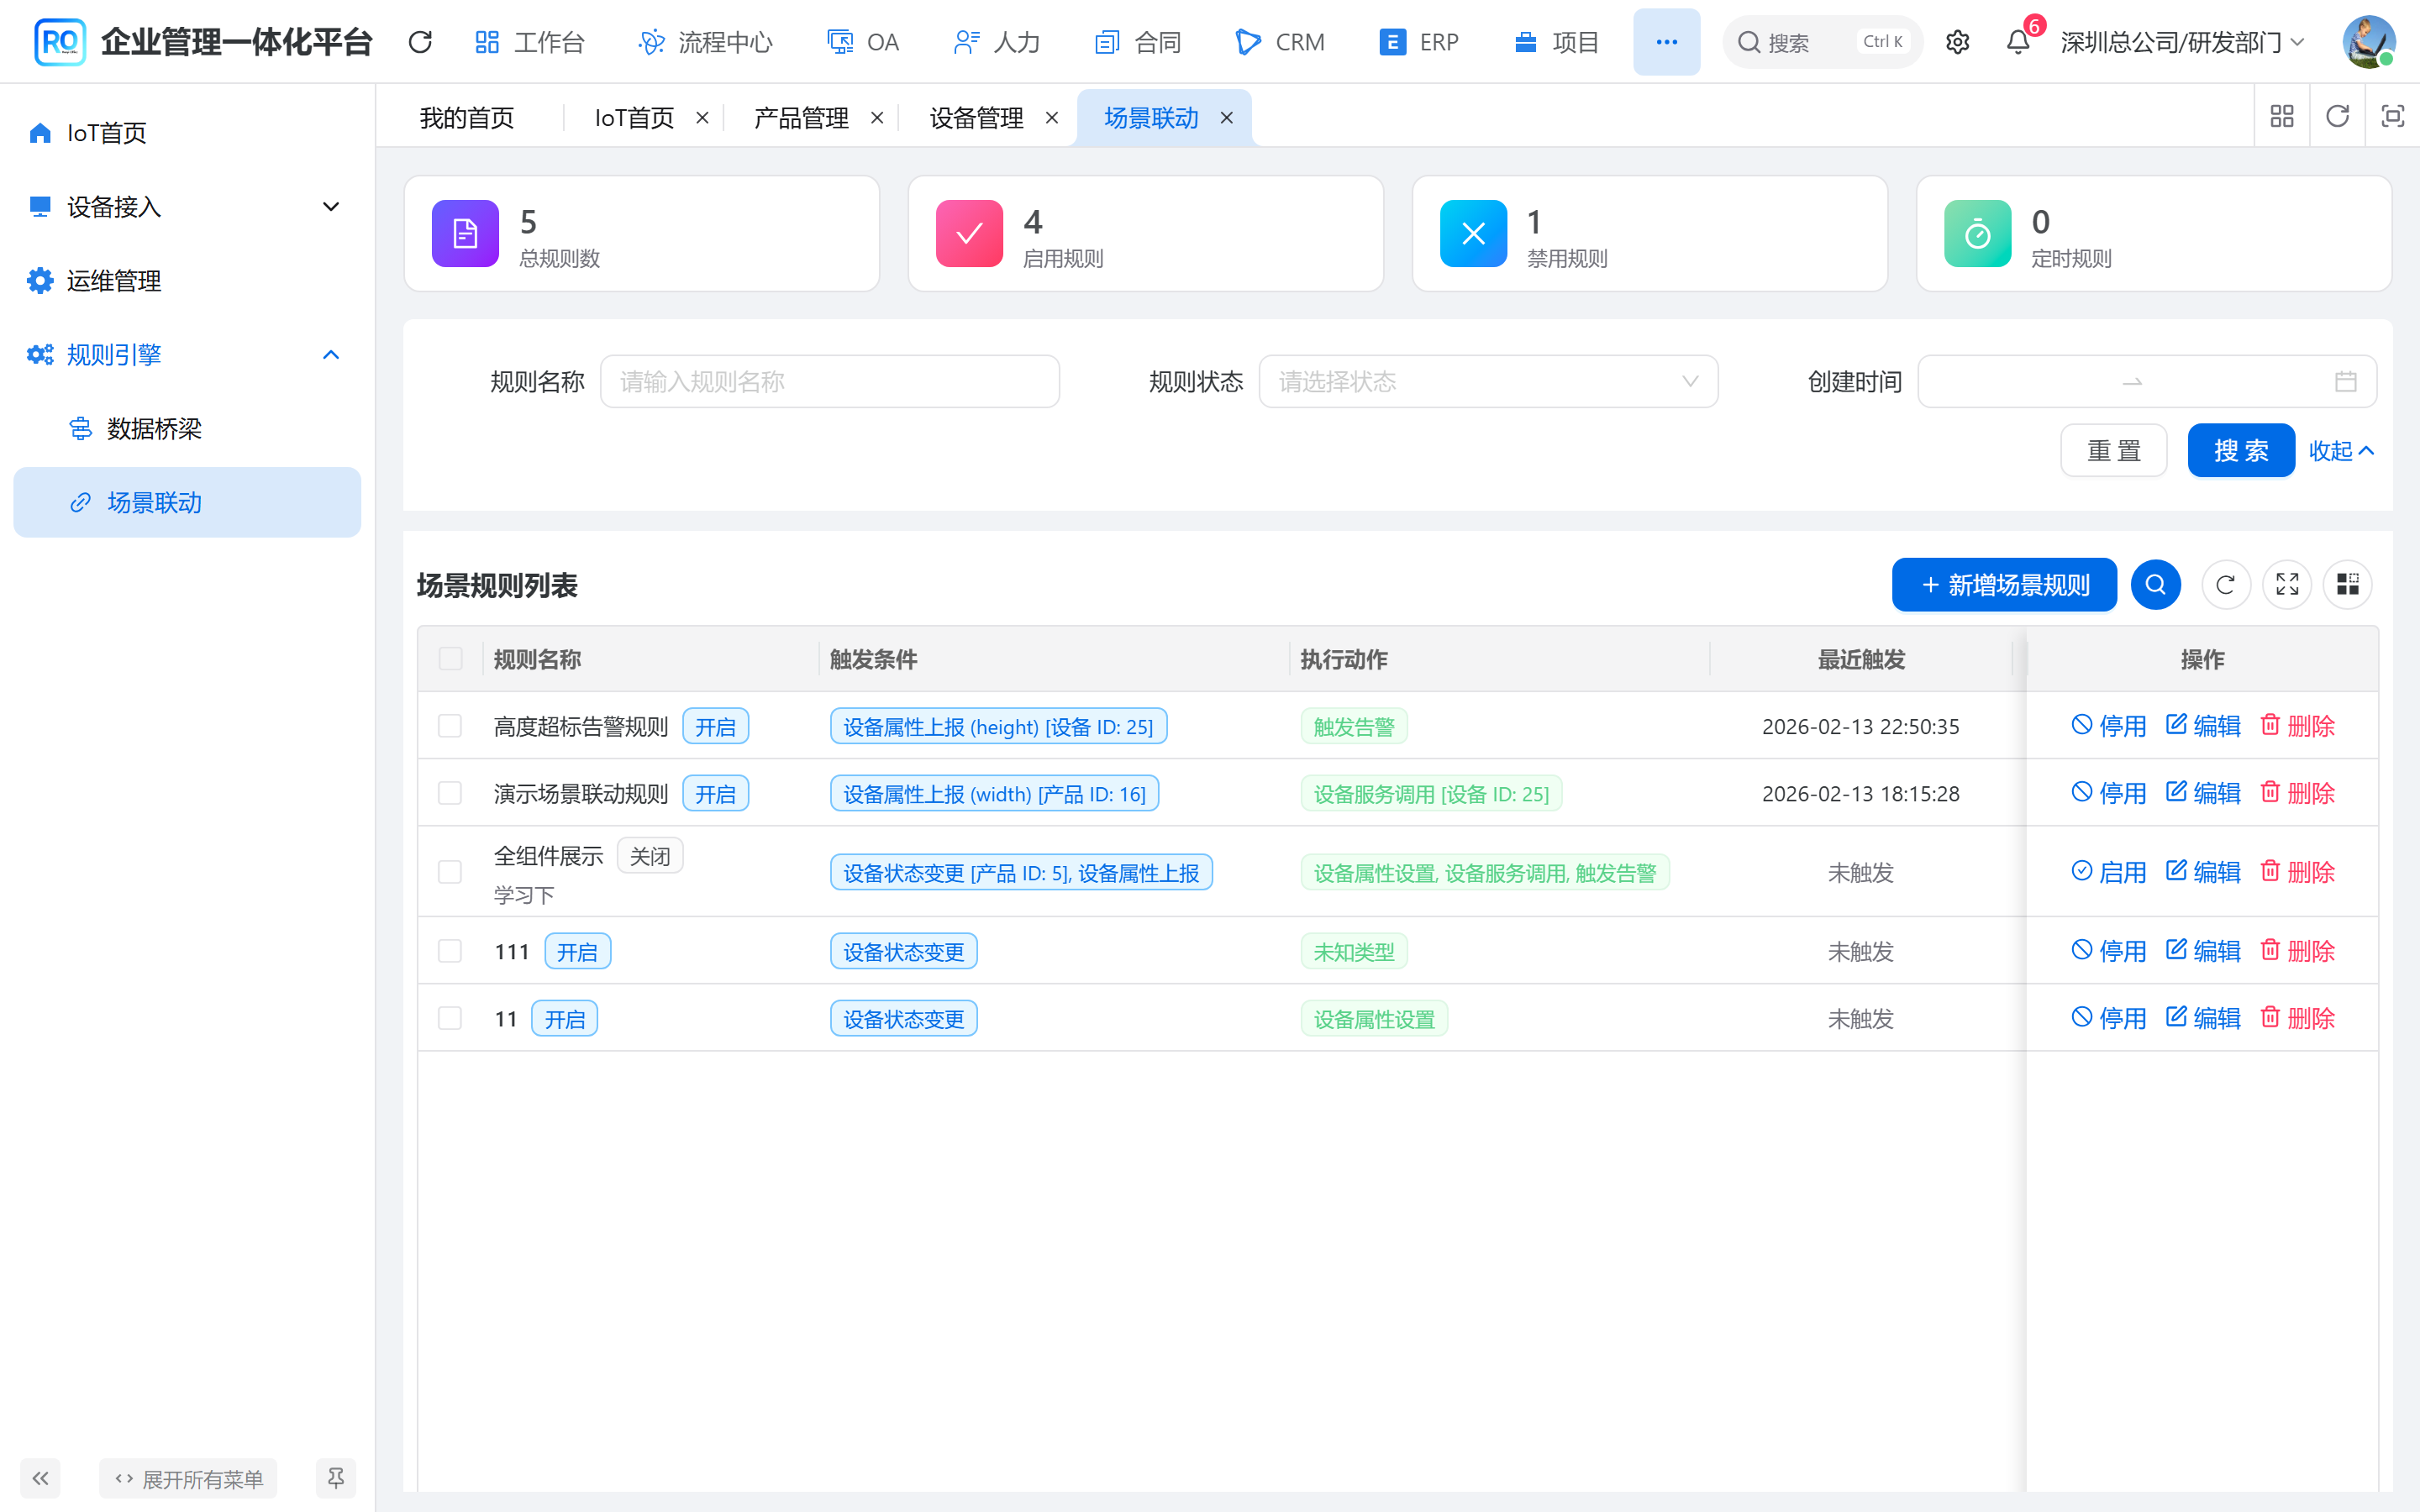Focus the 规则名称 input field
The image size is (2420, 1512).
[x=829, y=382]
